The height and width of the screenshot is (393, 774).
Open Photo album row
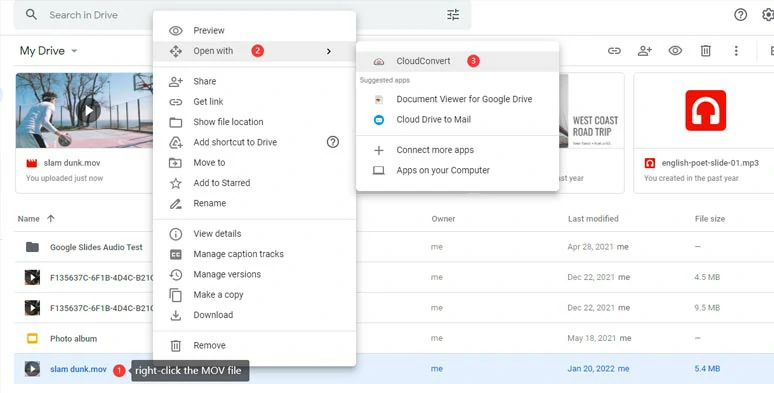394,339
